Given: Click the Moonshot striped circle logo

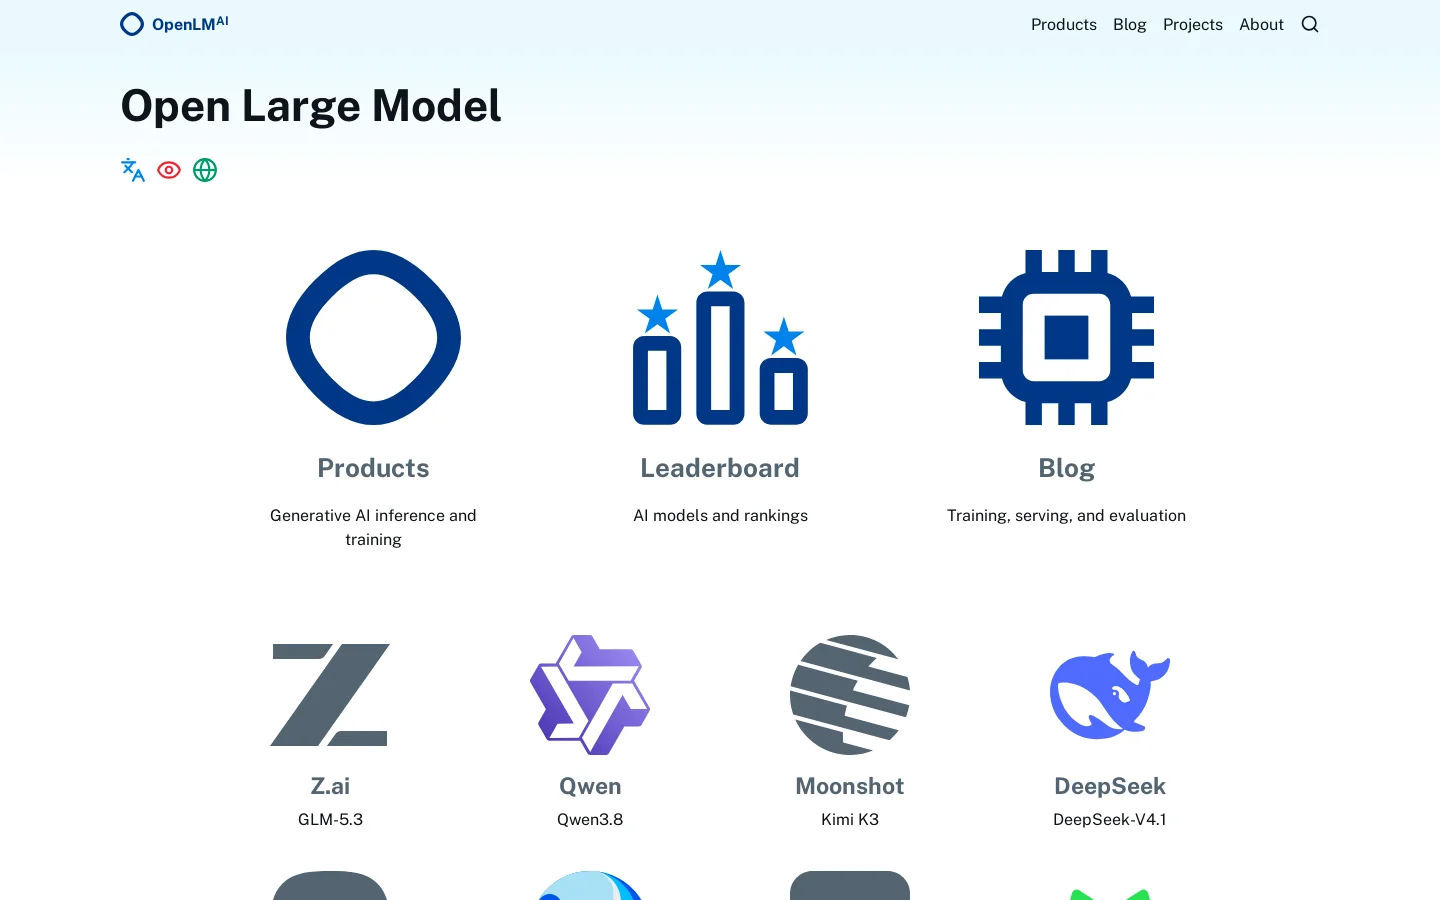Looking at the screenshot, I should (850, 695).
